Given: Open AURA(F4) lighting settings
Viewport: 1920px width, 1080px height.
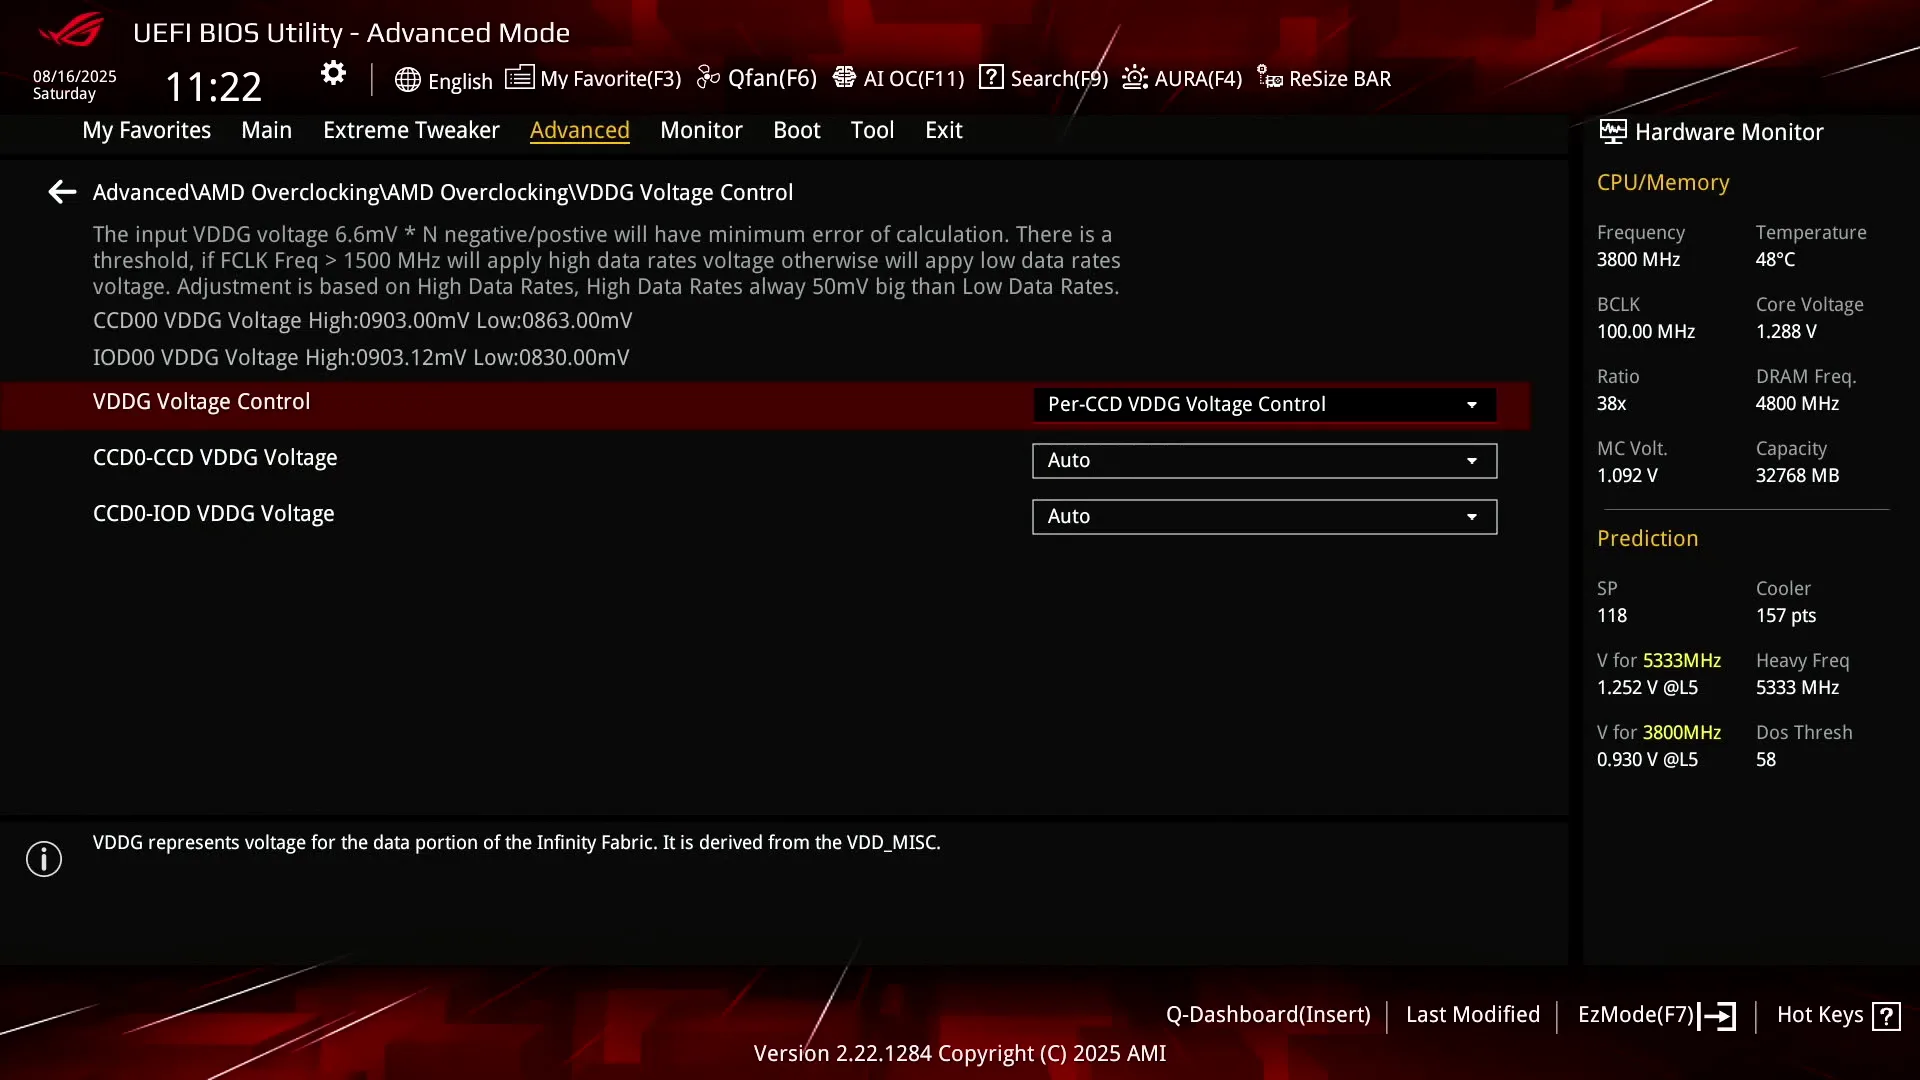Looking at the screenshot, I should (x=1182, y=78).
